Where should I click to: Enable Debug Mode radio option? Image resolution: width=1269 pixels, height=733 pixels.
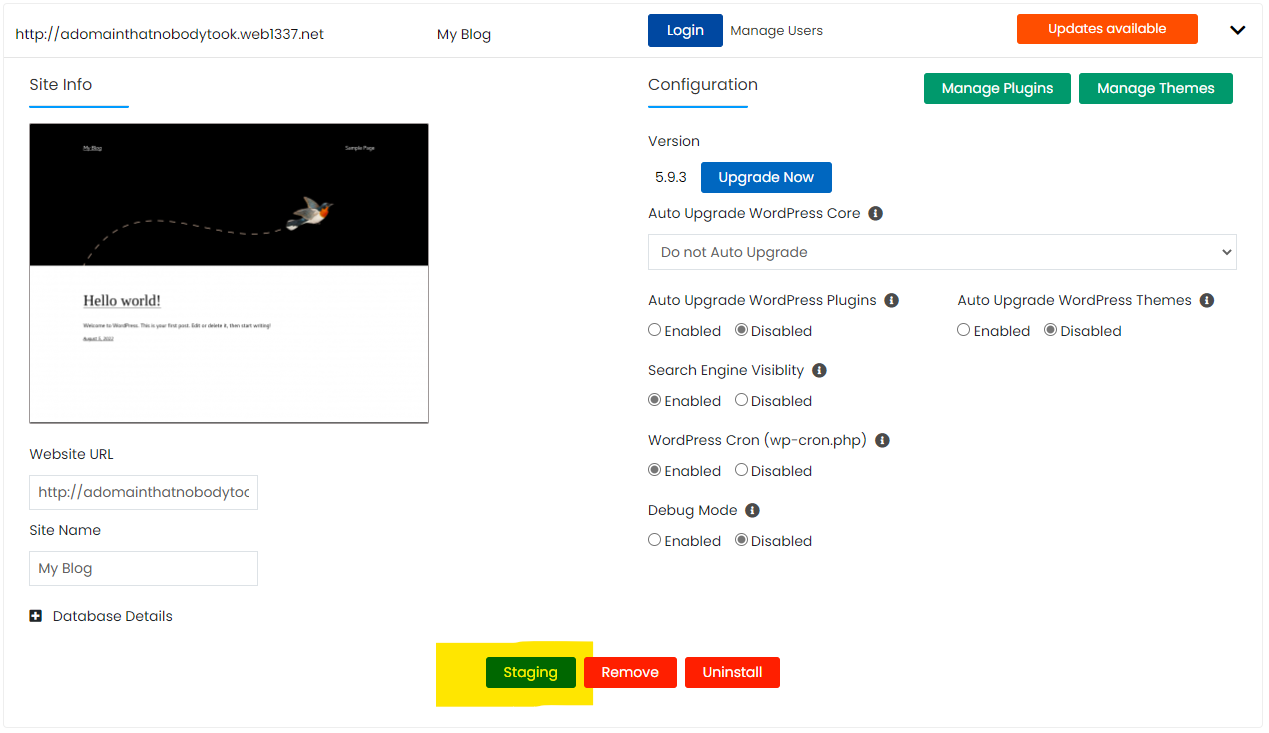(x=655, y=540)
